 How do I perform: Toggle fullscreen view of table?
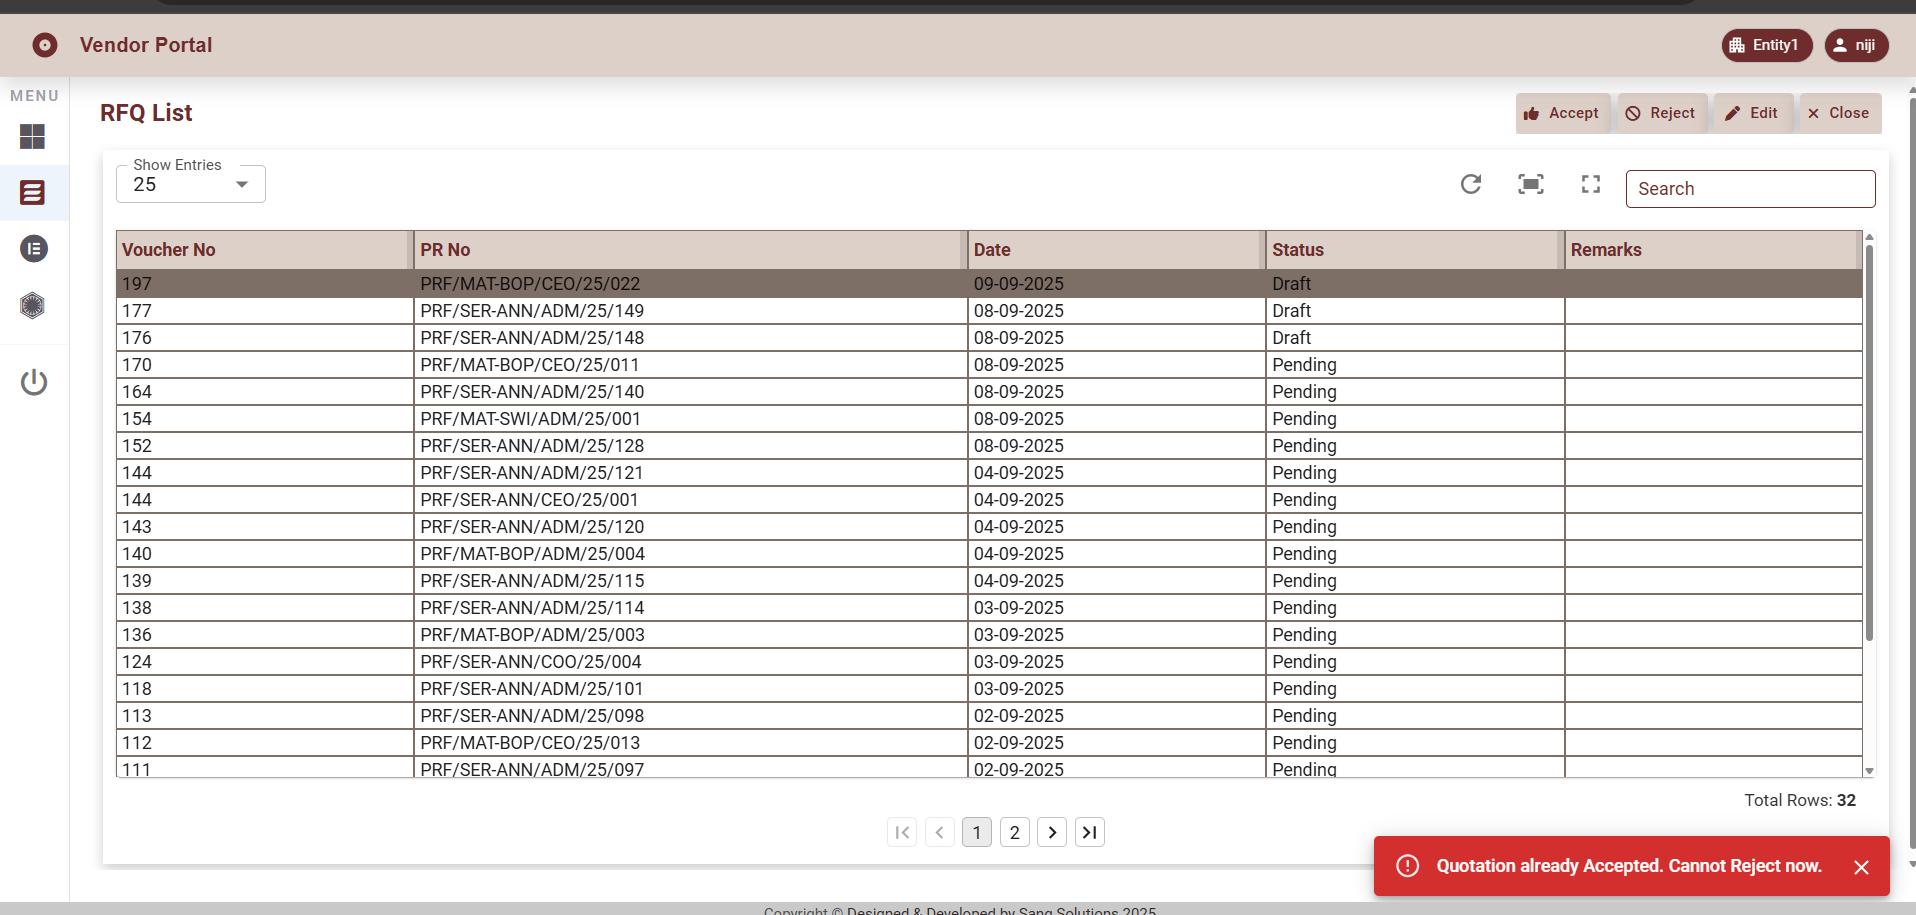tap(1590, 184)
